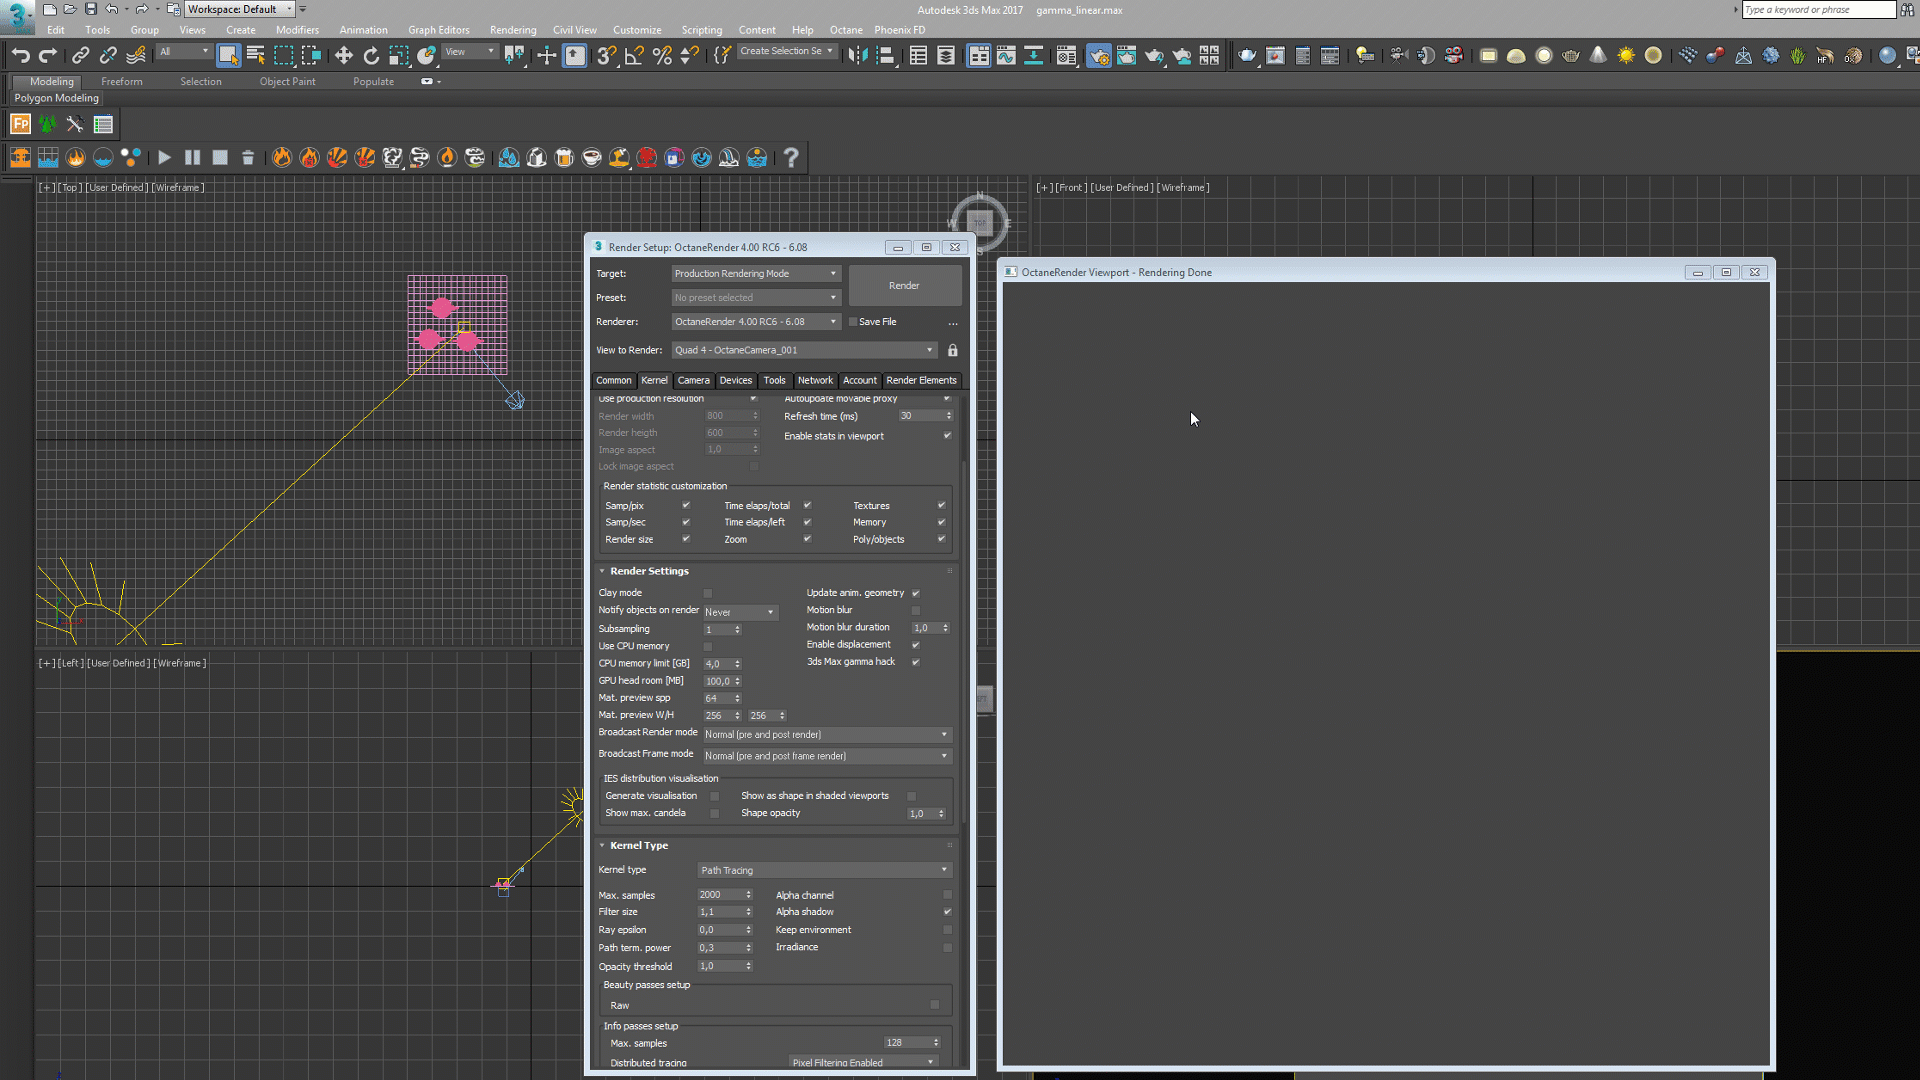Click the Select and Rotate tool
The height and width of the screenshot is (1080, 1920).
[x=371, y=56]
